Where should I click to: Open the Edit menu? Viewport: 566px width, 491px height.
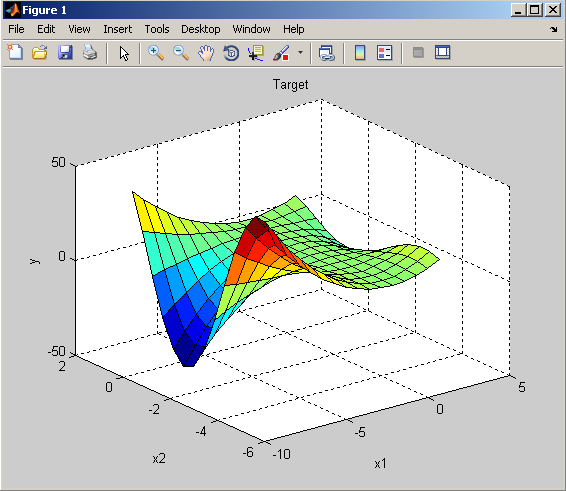[46, 29]
